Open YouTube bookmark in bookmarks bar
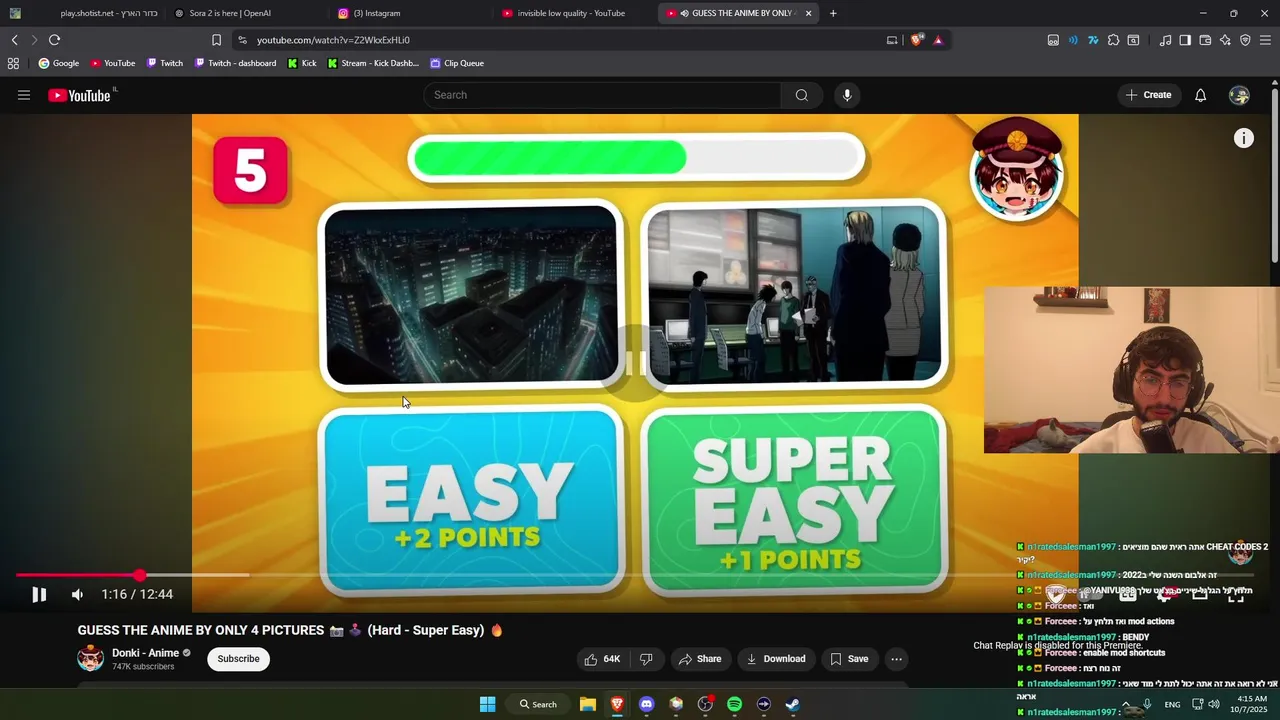This screenshot has height=720, width=1280. tap(113, 63)
